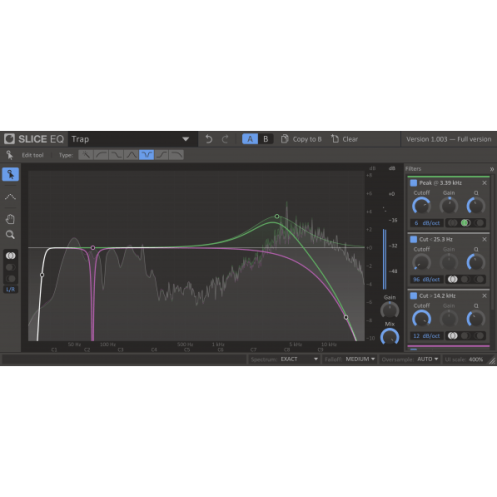Select the high cut node near 14 kHz
The image size is (497, 497).
(346, 317)
